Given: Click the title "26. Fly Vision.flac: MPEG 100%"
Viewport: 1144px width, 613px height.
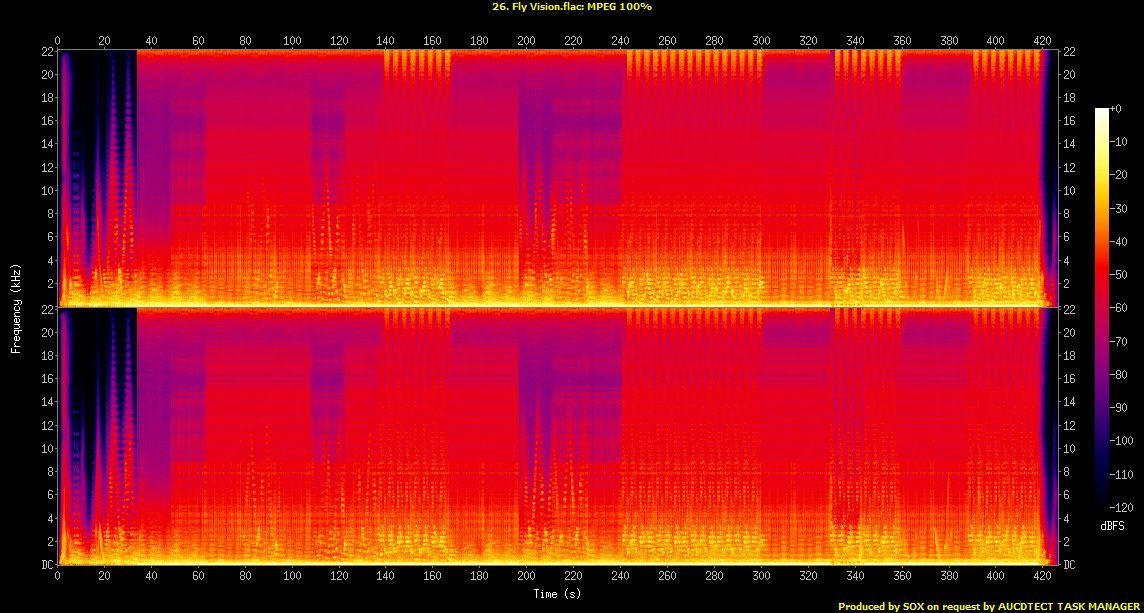Looking at the screenshot, I should (572, 7).
